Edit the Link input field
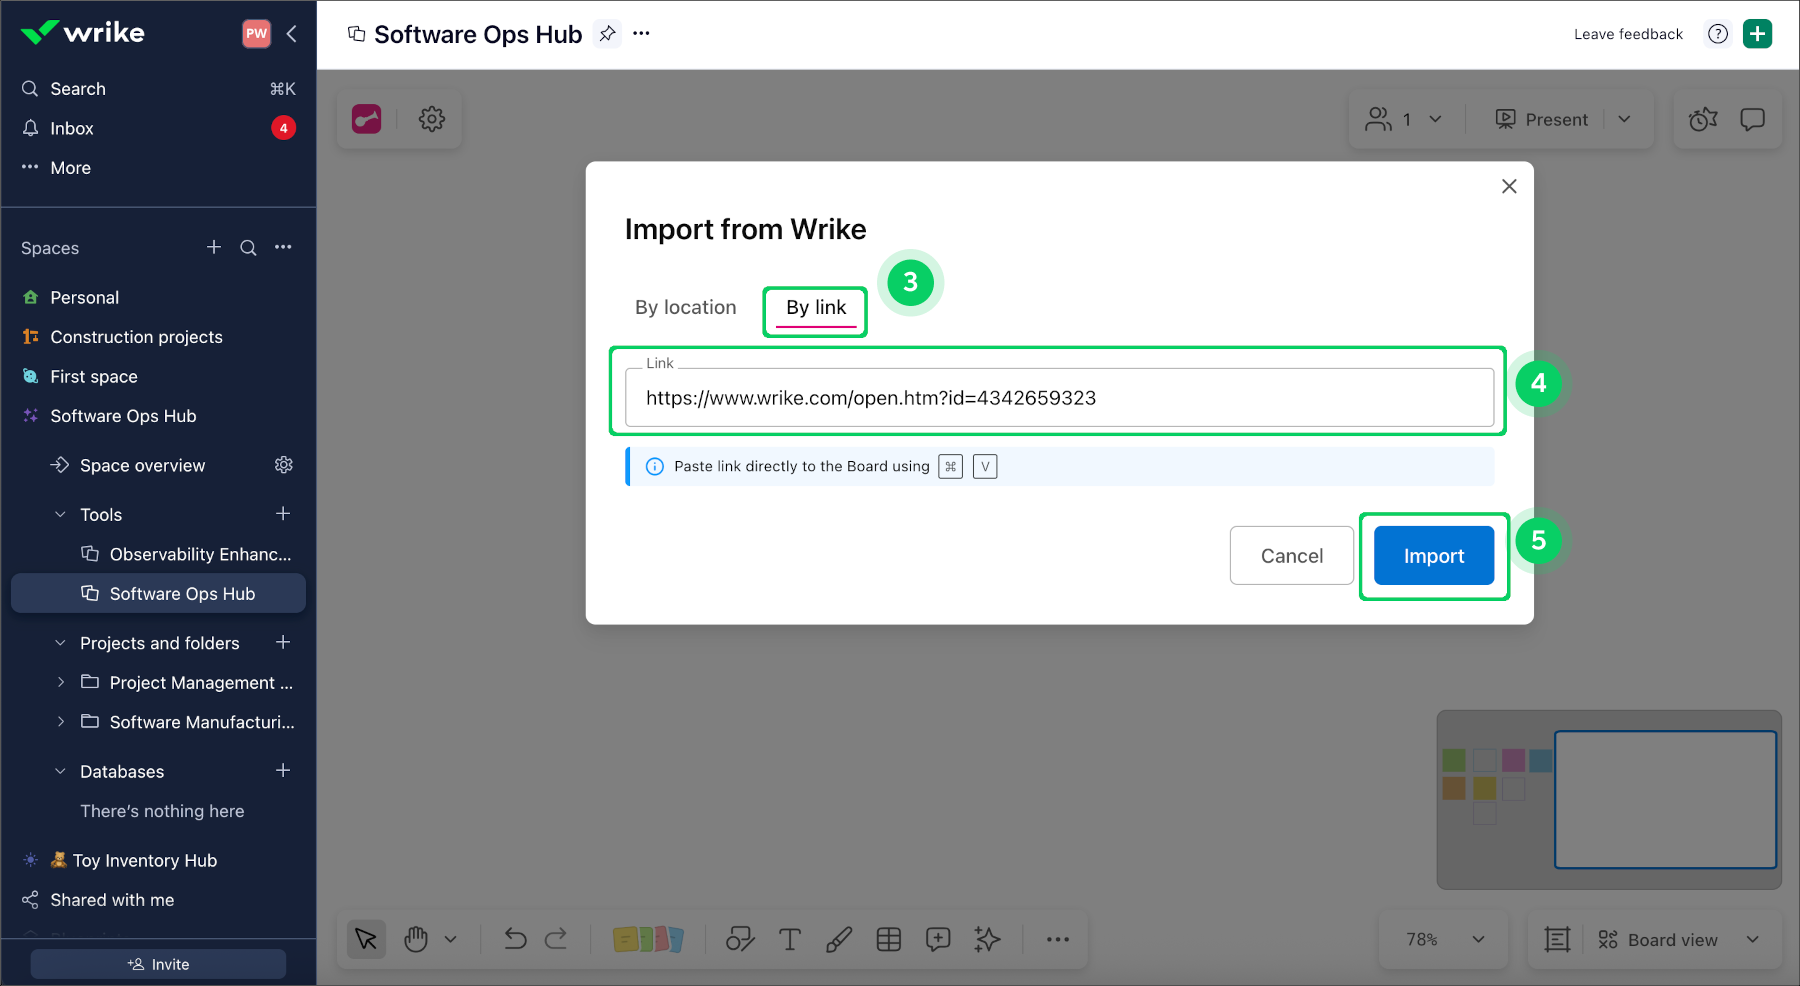 pyautogui.click(x=1058, y=397)
